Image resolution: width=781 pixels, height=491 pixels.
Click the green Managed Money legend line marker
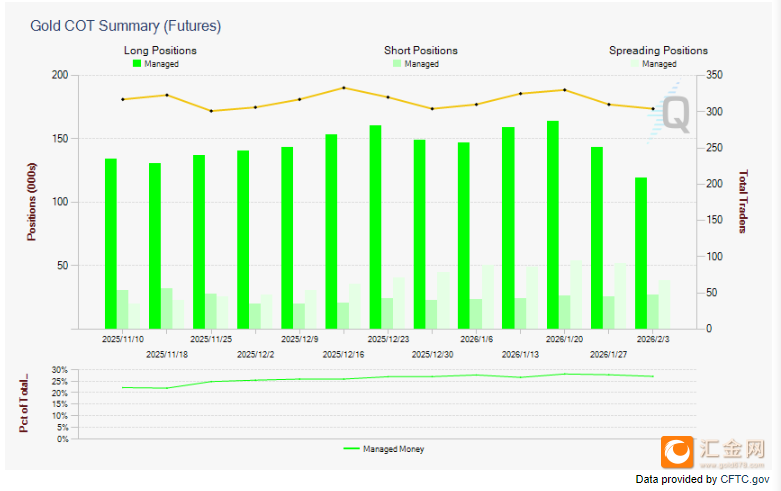[350, 449]
